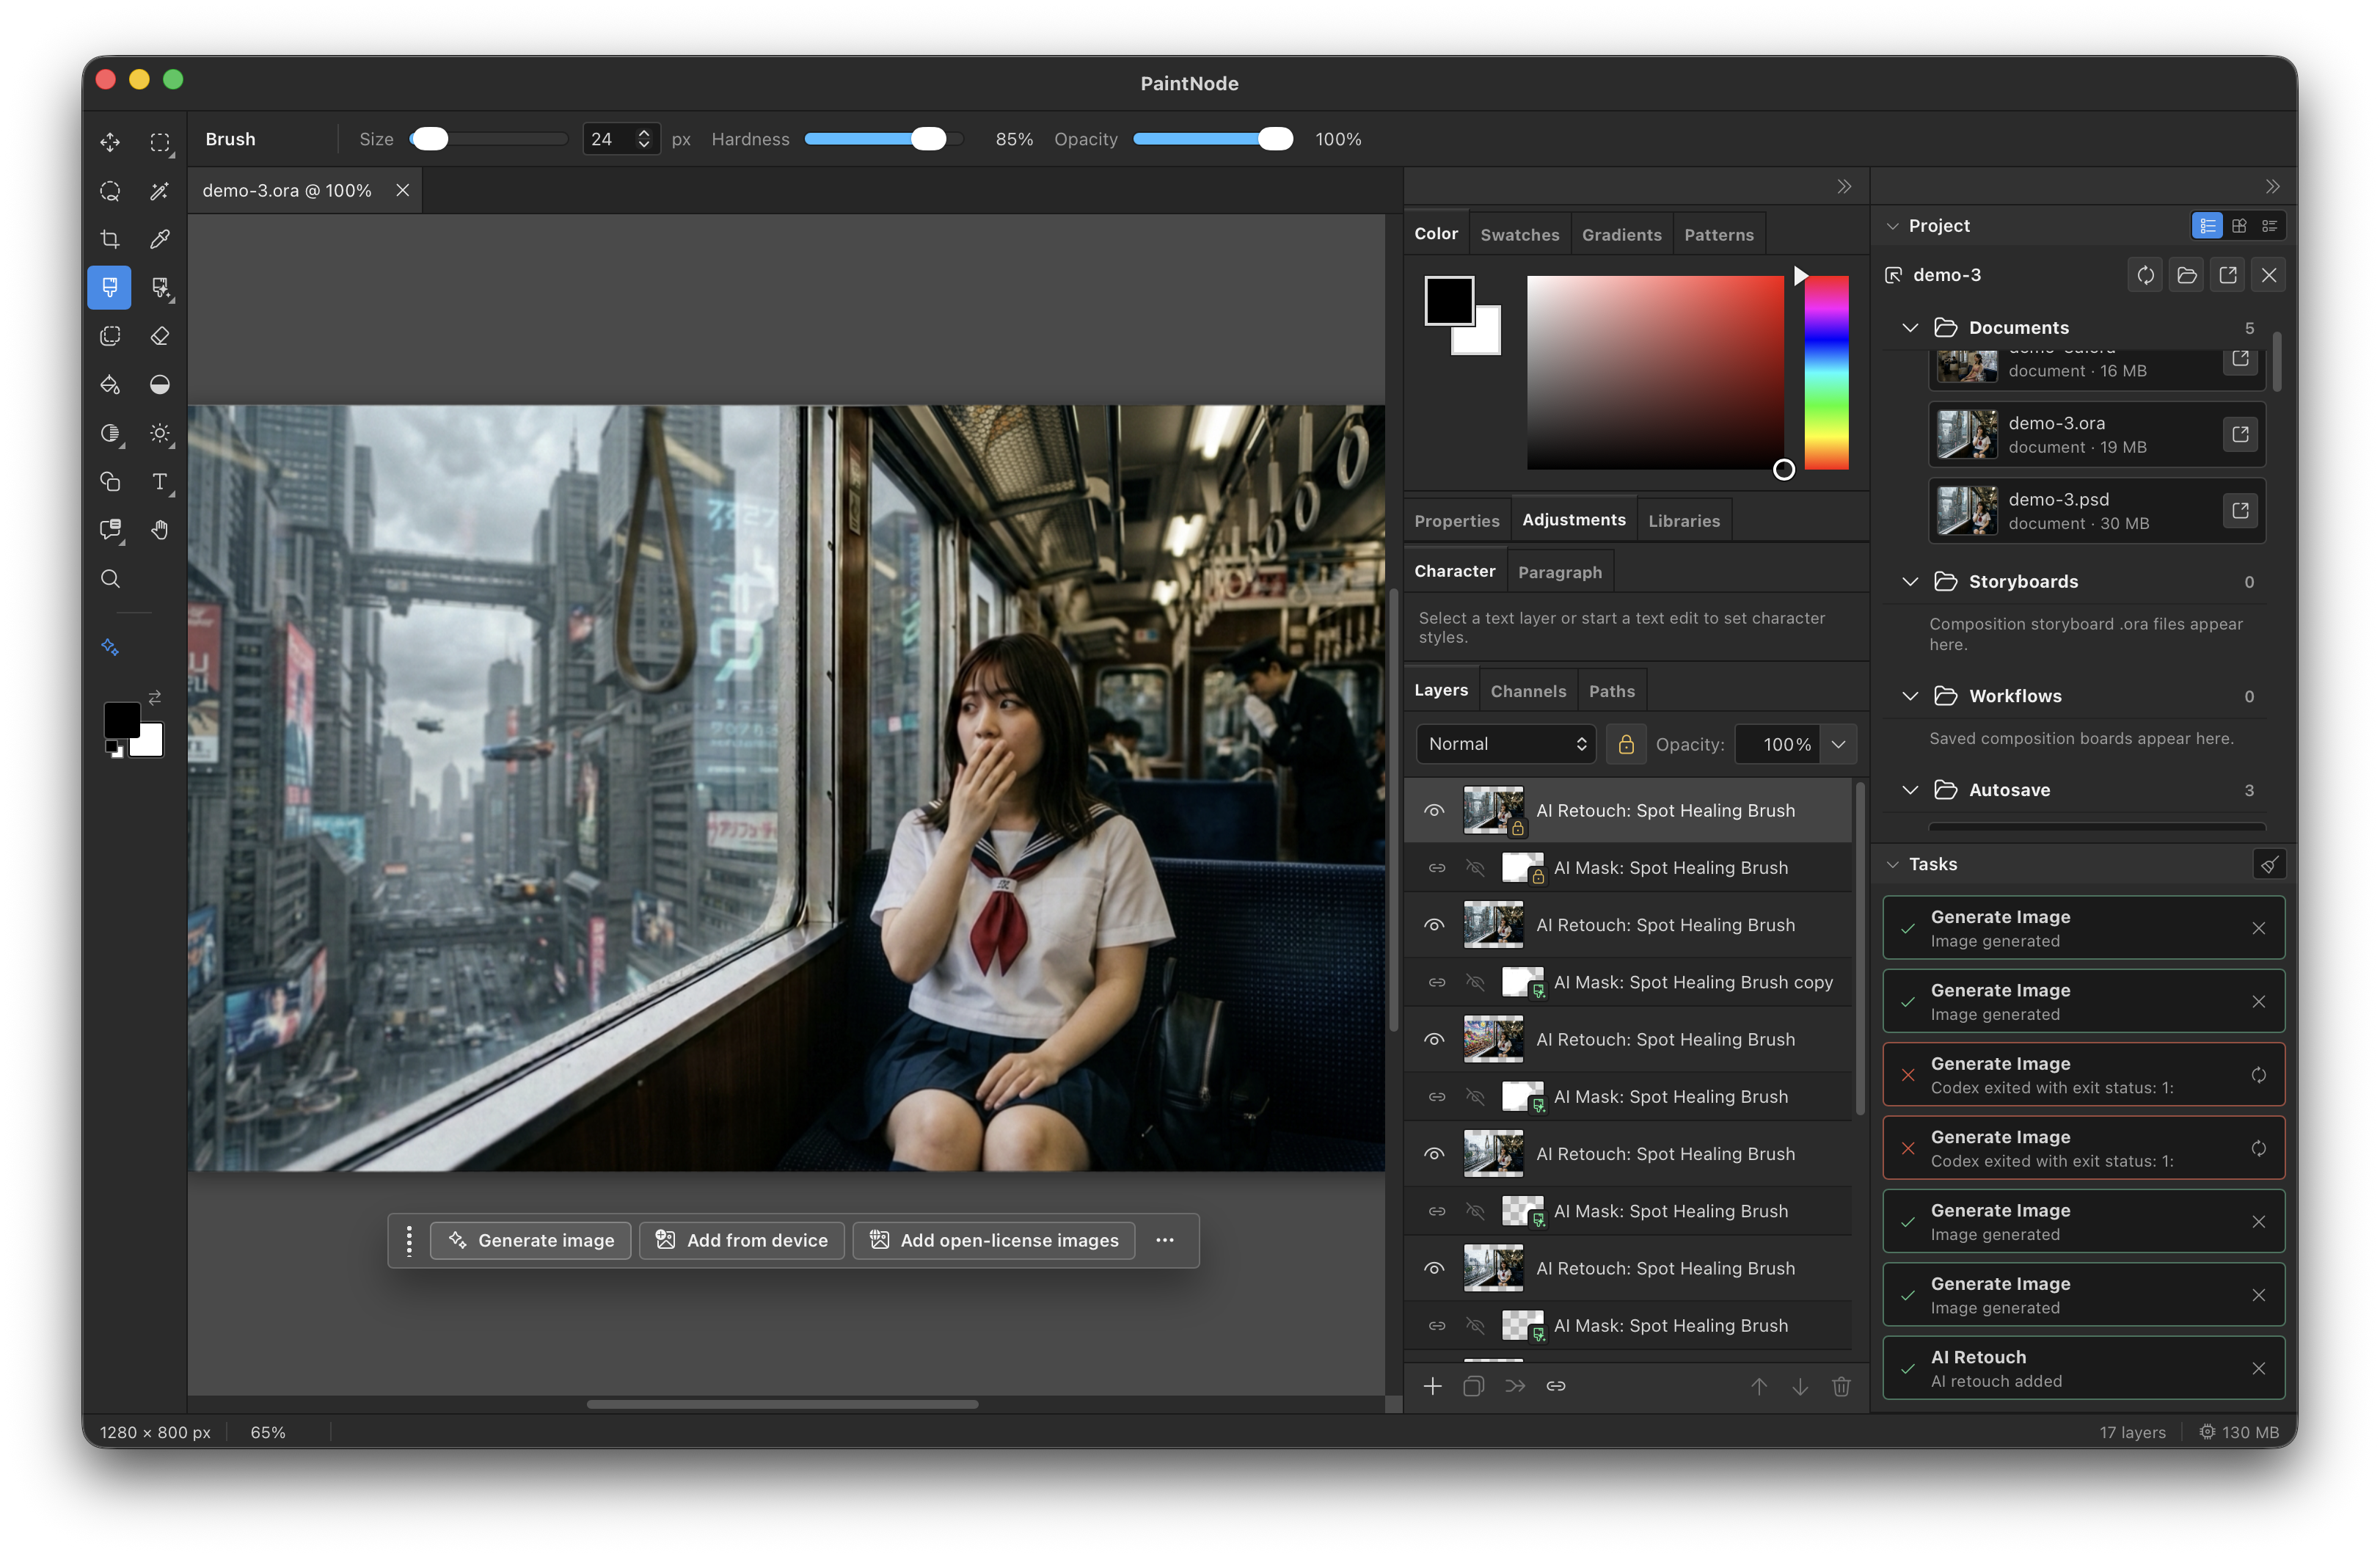Viewport: 2380px width, 1557px height.
Task: Switch Project panel to list view
Action: pyautogui.click(x=2207, y=226)
